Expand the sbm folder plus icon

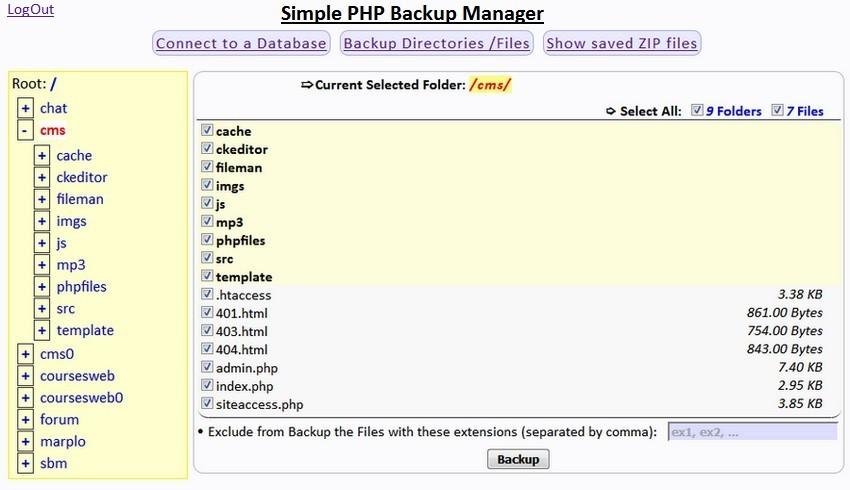(25, 464)
